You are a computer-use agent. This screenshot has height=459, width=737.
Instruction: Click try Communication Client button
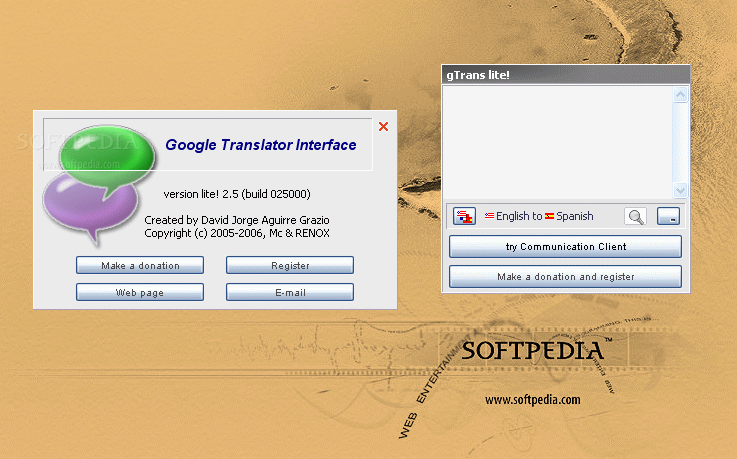tap(565, 247)
